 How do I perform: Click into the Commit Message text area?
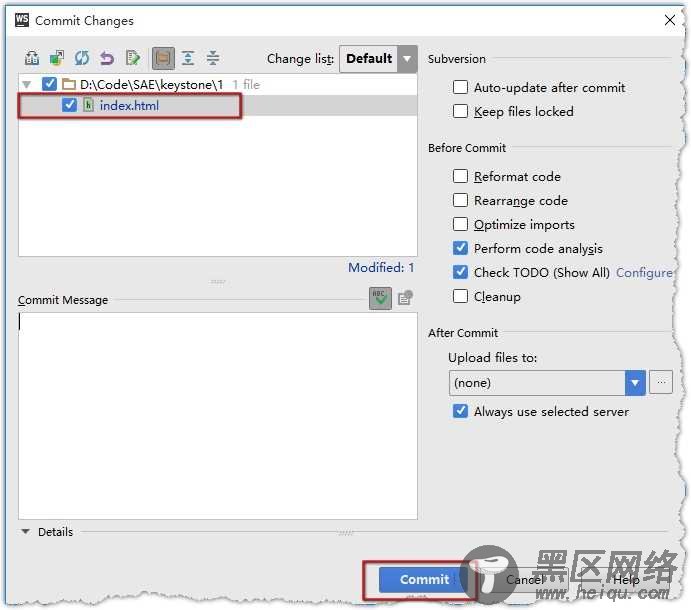218,416
